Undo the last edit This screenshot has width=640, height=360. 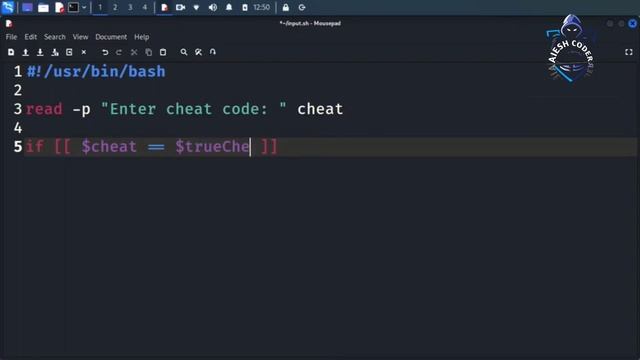pyautogui.click(x=105, y=52)
